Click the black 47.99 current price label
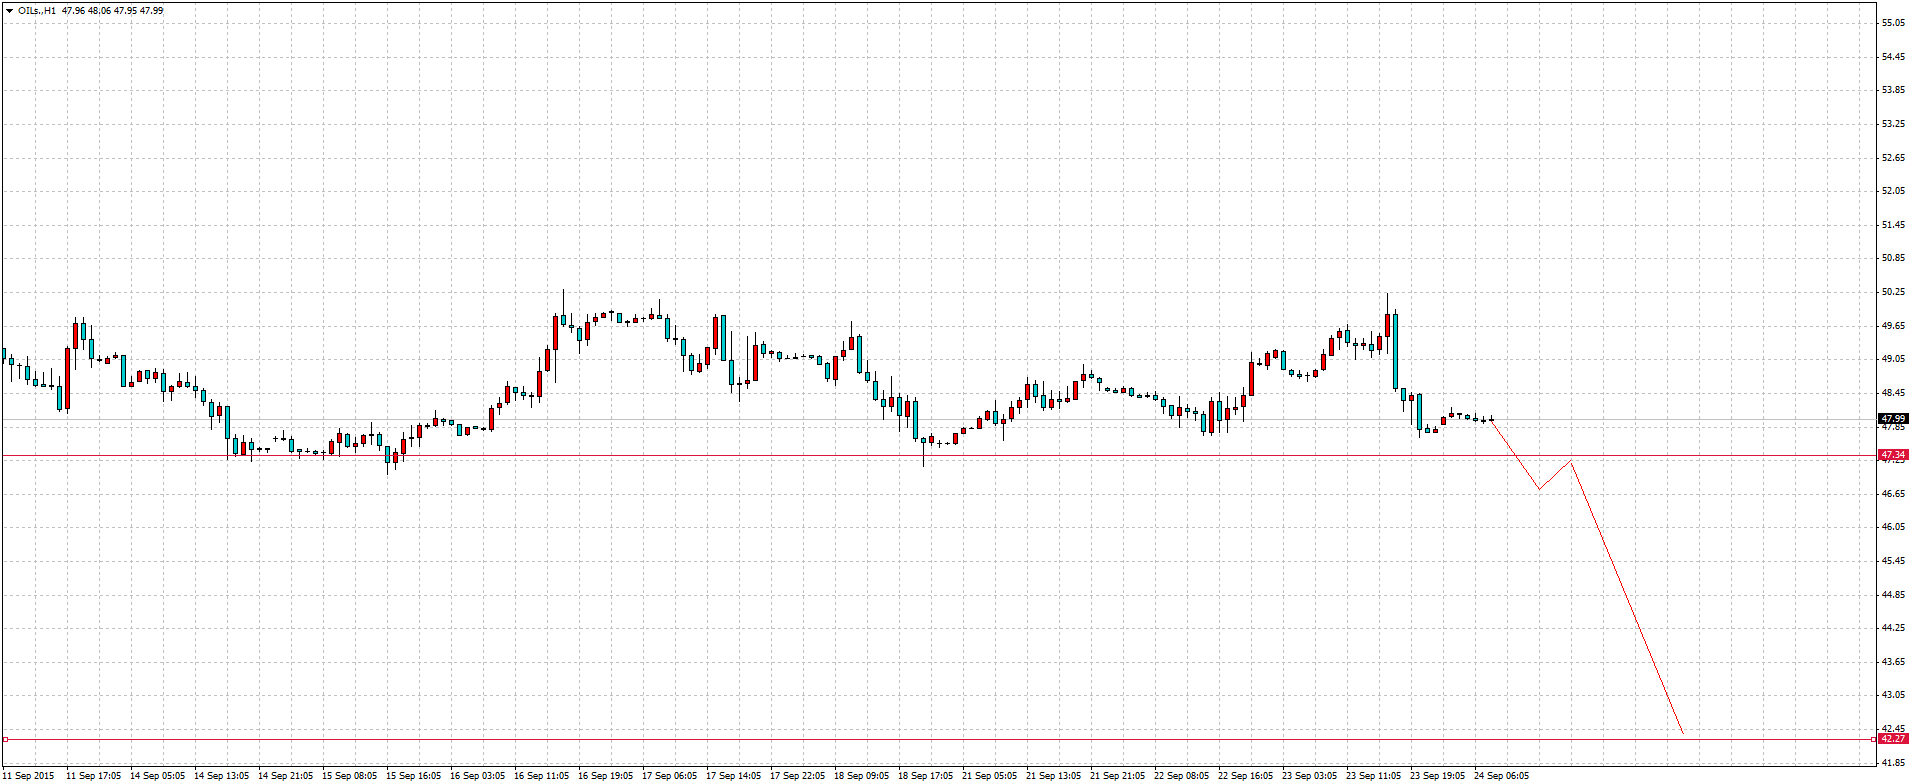This screenshot has width=1916, height=784. pos(1892,418)
